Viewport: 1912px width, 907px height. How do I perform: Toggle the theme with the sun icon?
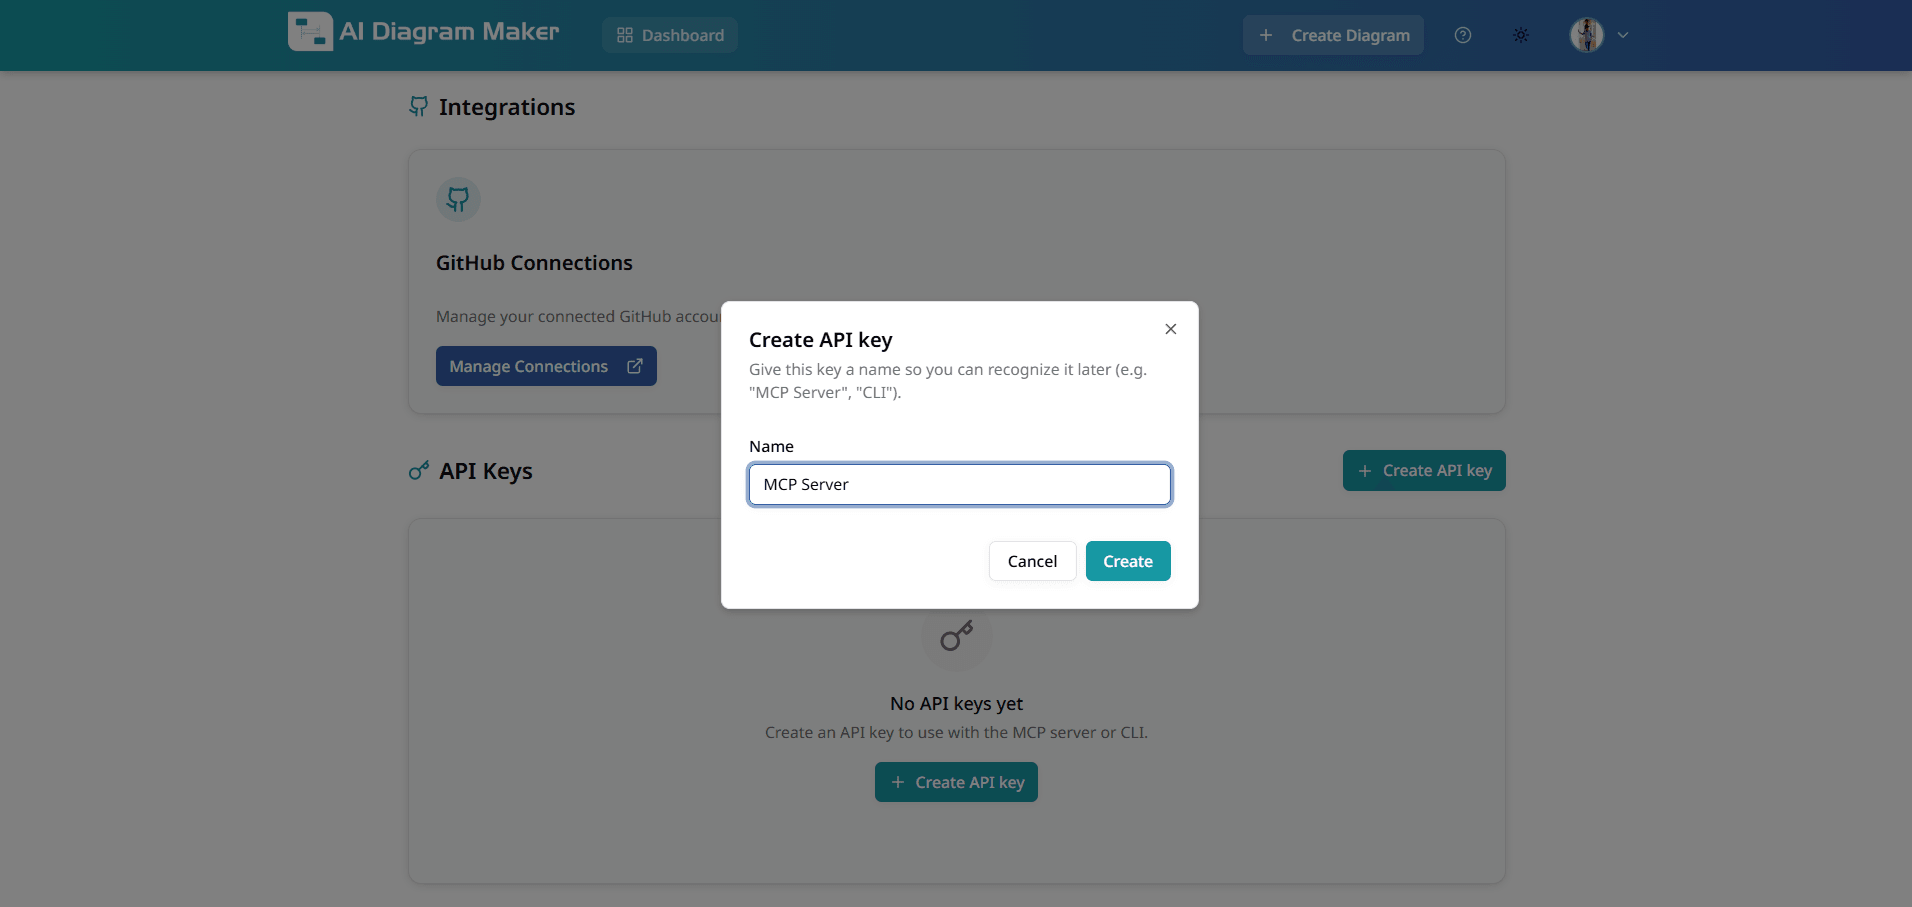click(x=1521, y=34)
